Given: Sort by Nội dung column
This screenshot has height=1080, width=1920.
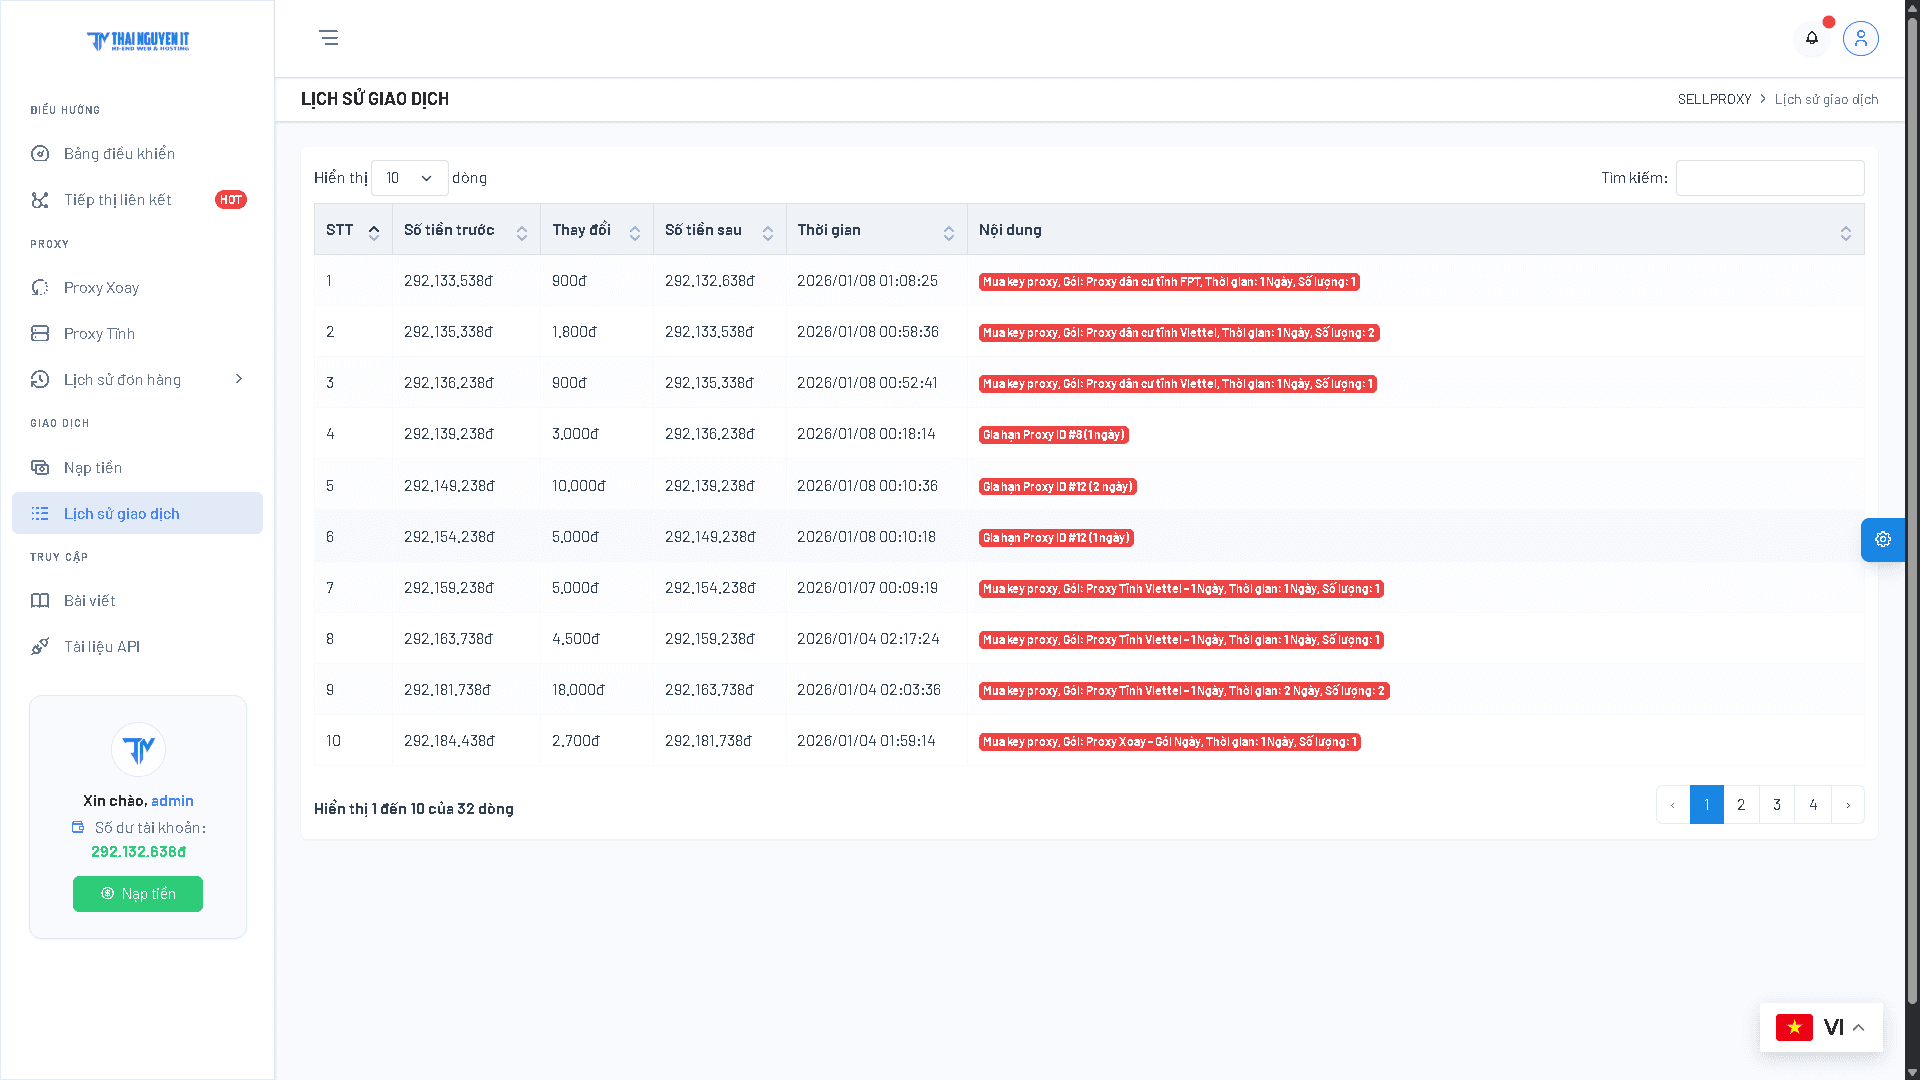Looking at the screenshot, I should [x=1846, y=232].
